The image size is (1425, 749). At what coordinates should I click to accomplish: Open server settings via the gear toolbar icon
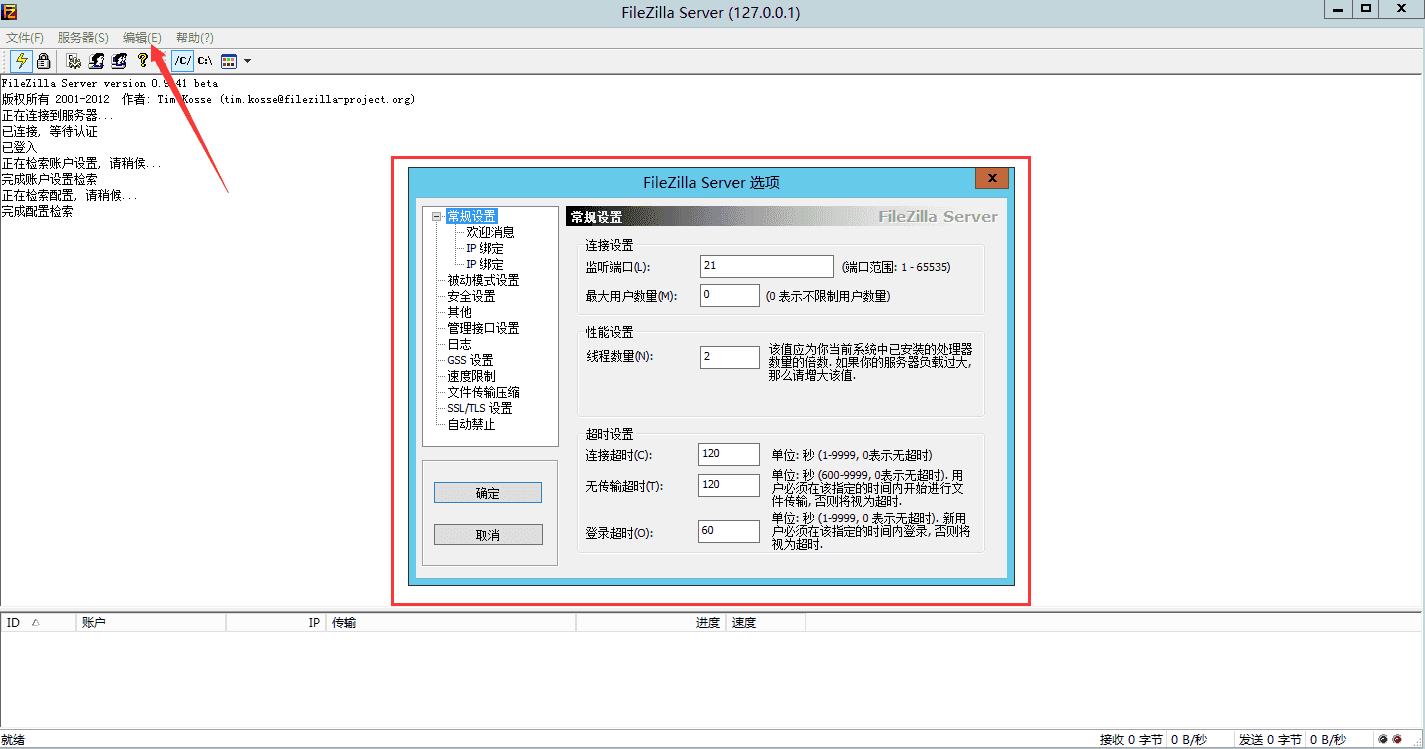tap(74, 61)
